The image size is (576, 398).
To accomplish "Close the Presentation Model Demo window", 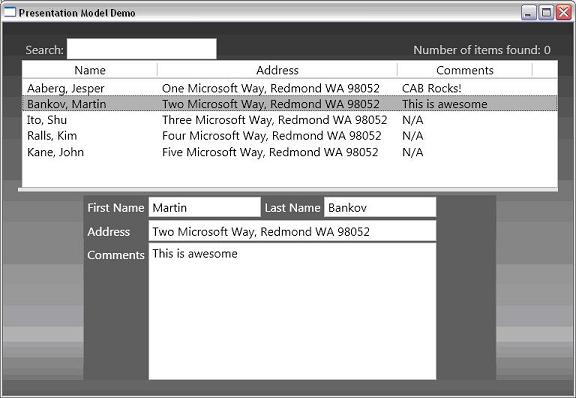I will [564, 13].
